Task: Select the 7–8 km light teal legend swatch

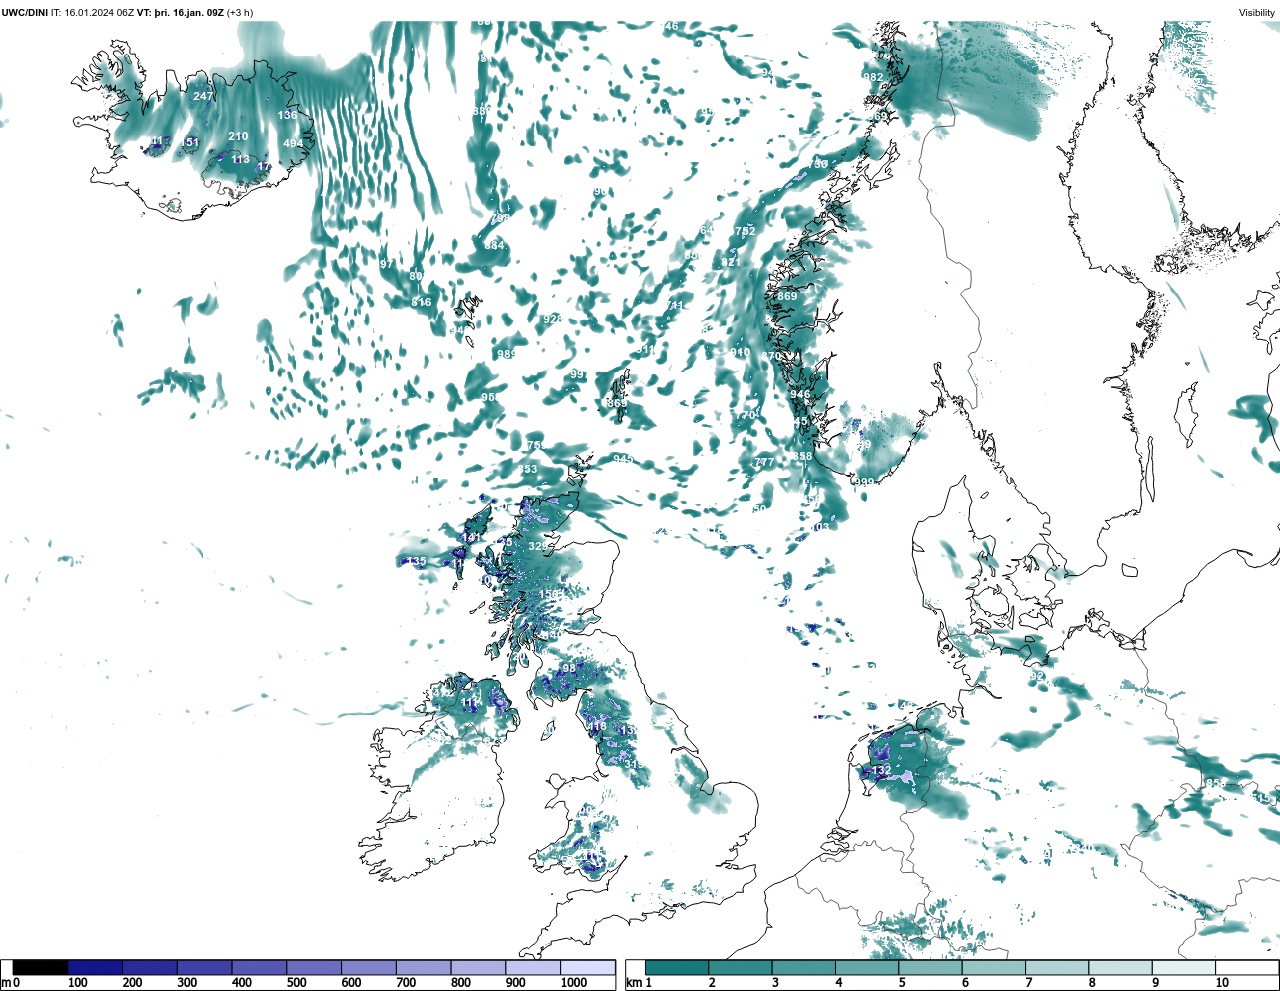Action: (x=1057, y=968)
